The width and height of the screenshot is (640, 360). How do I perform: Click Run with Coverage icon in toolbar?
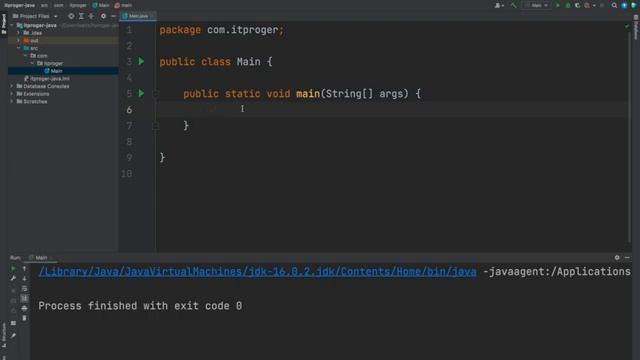[x=577, y=5]
